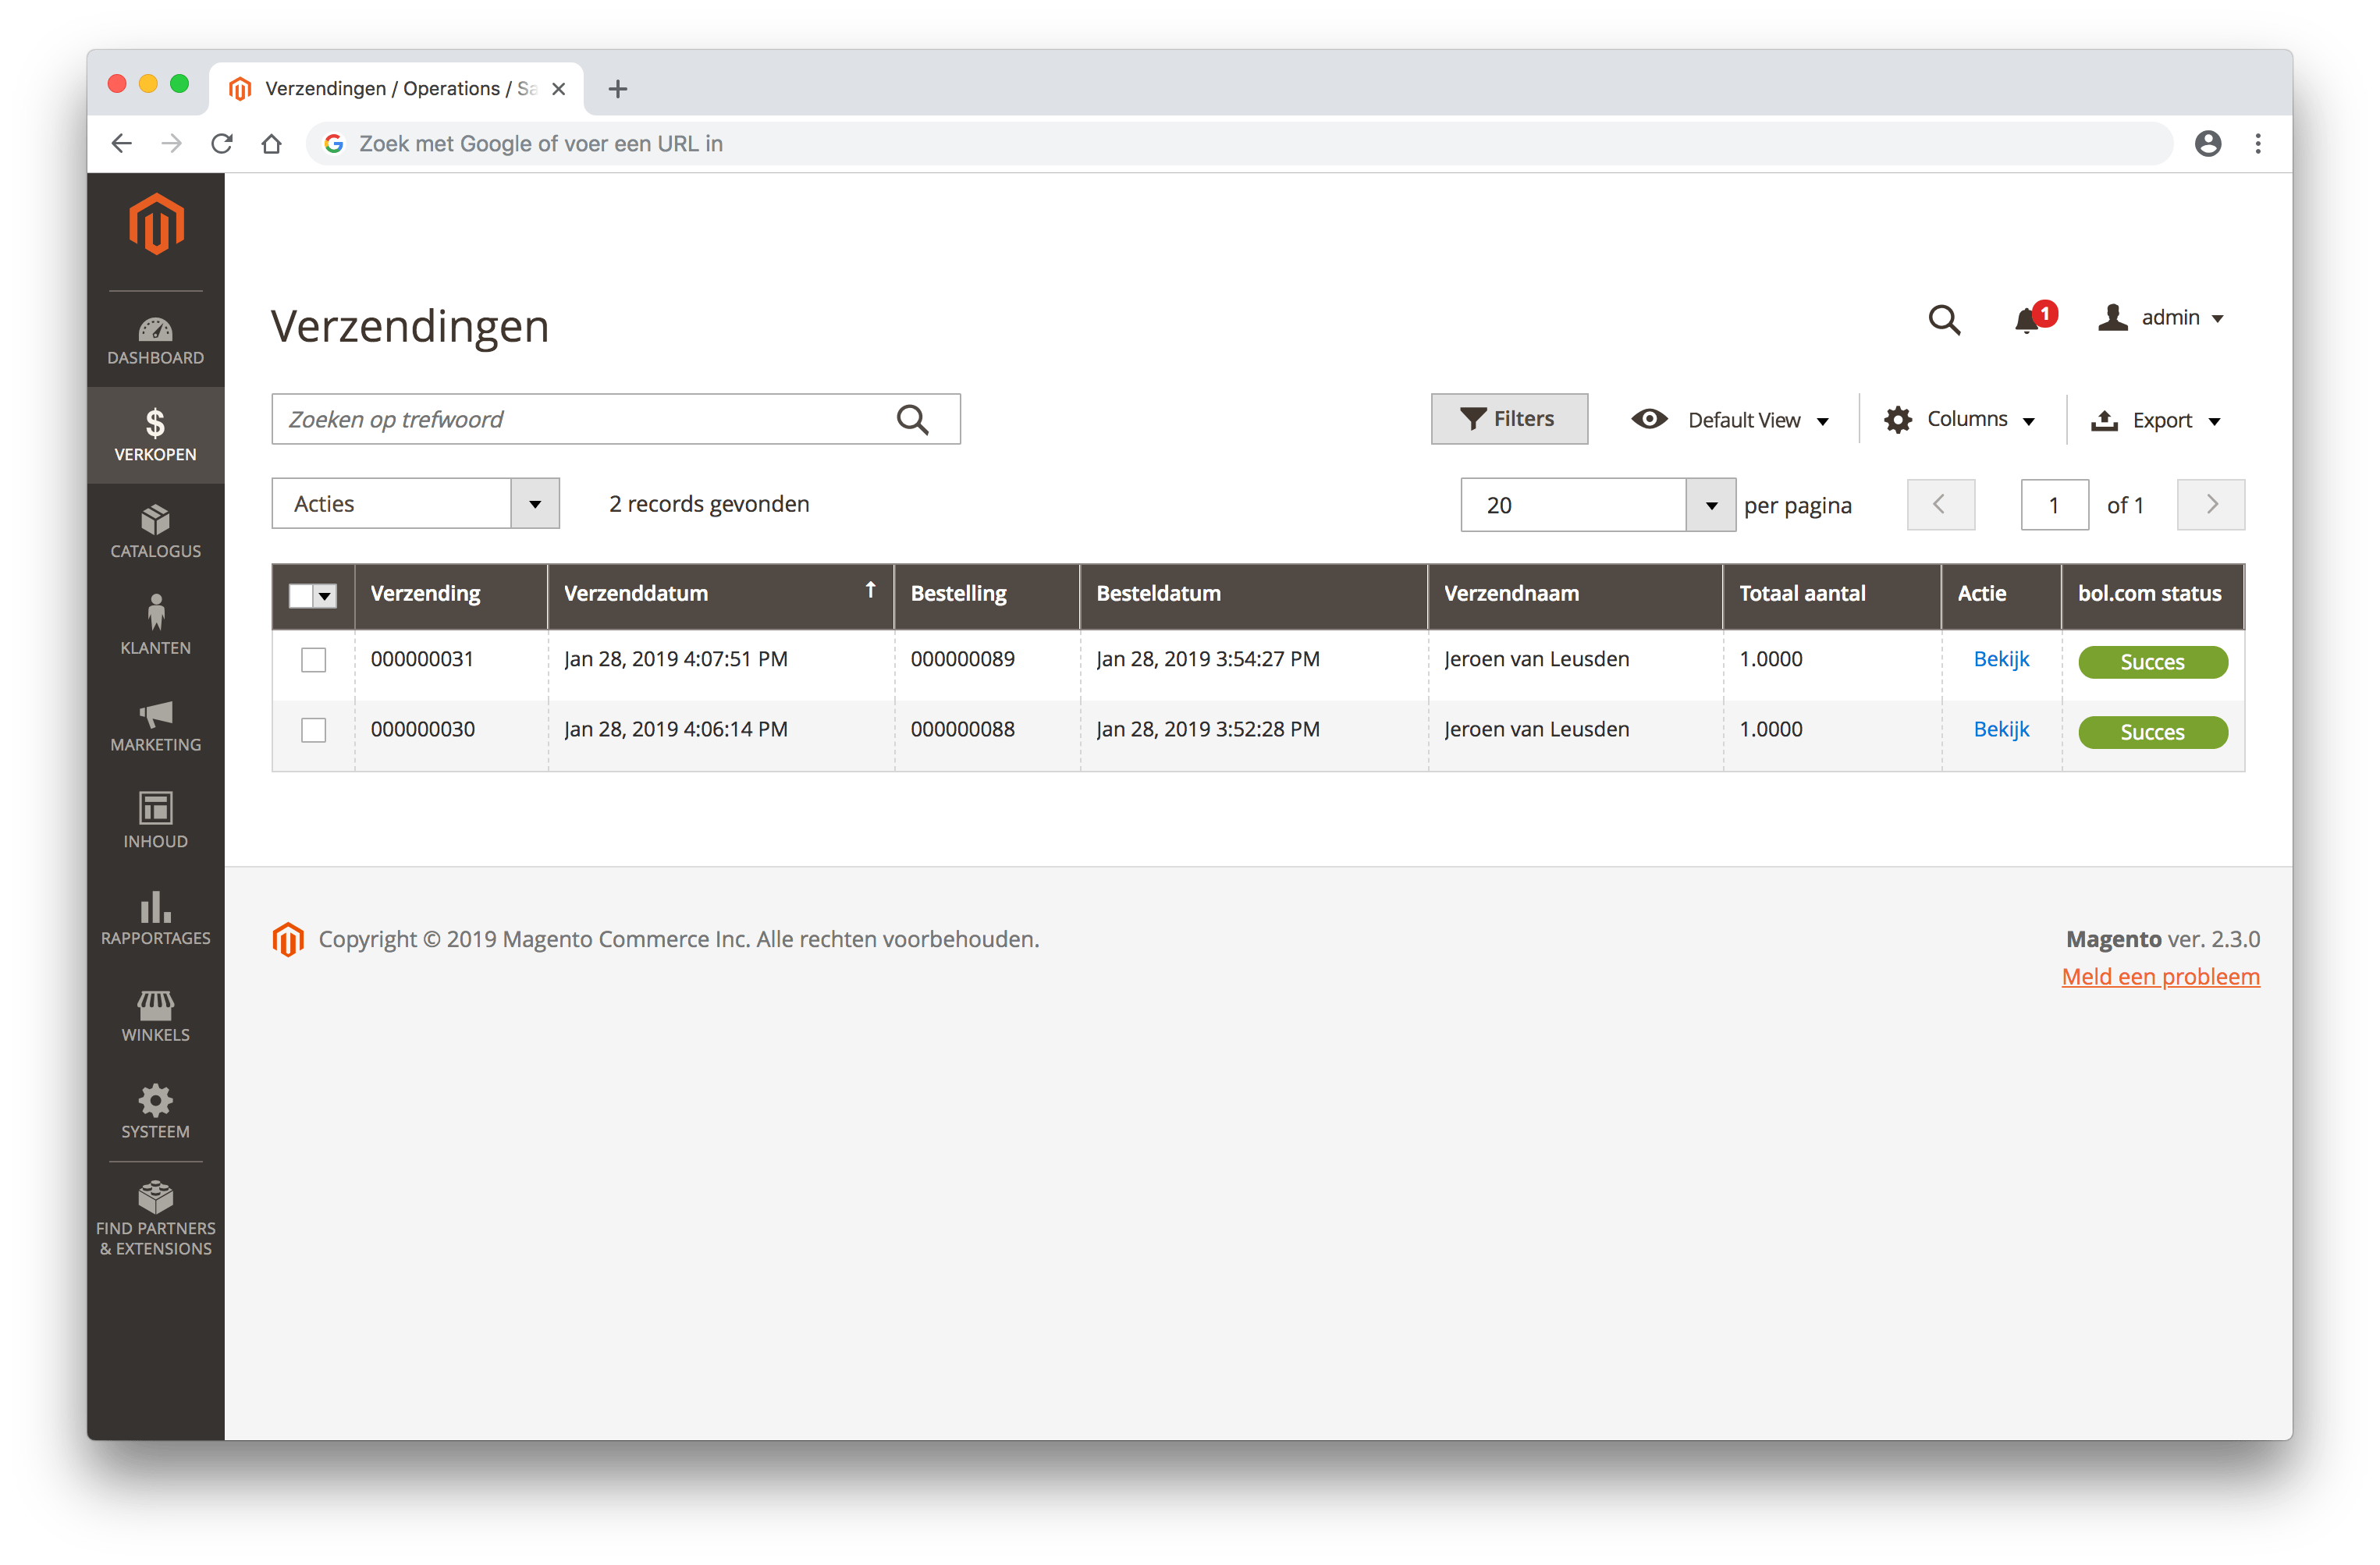Open the Acties dropdown

[415, 504]
